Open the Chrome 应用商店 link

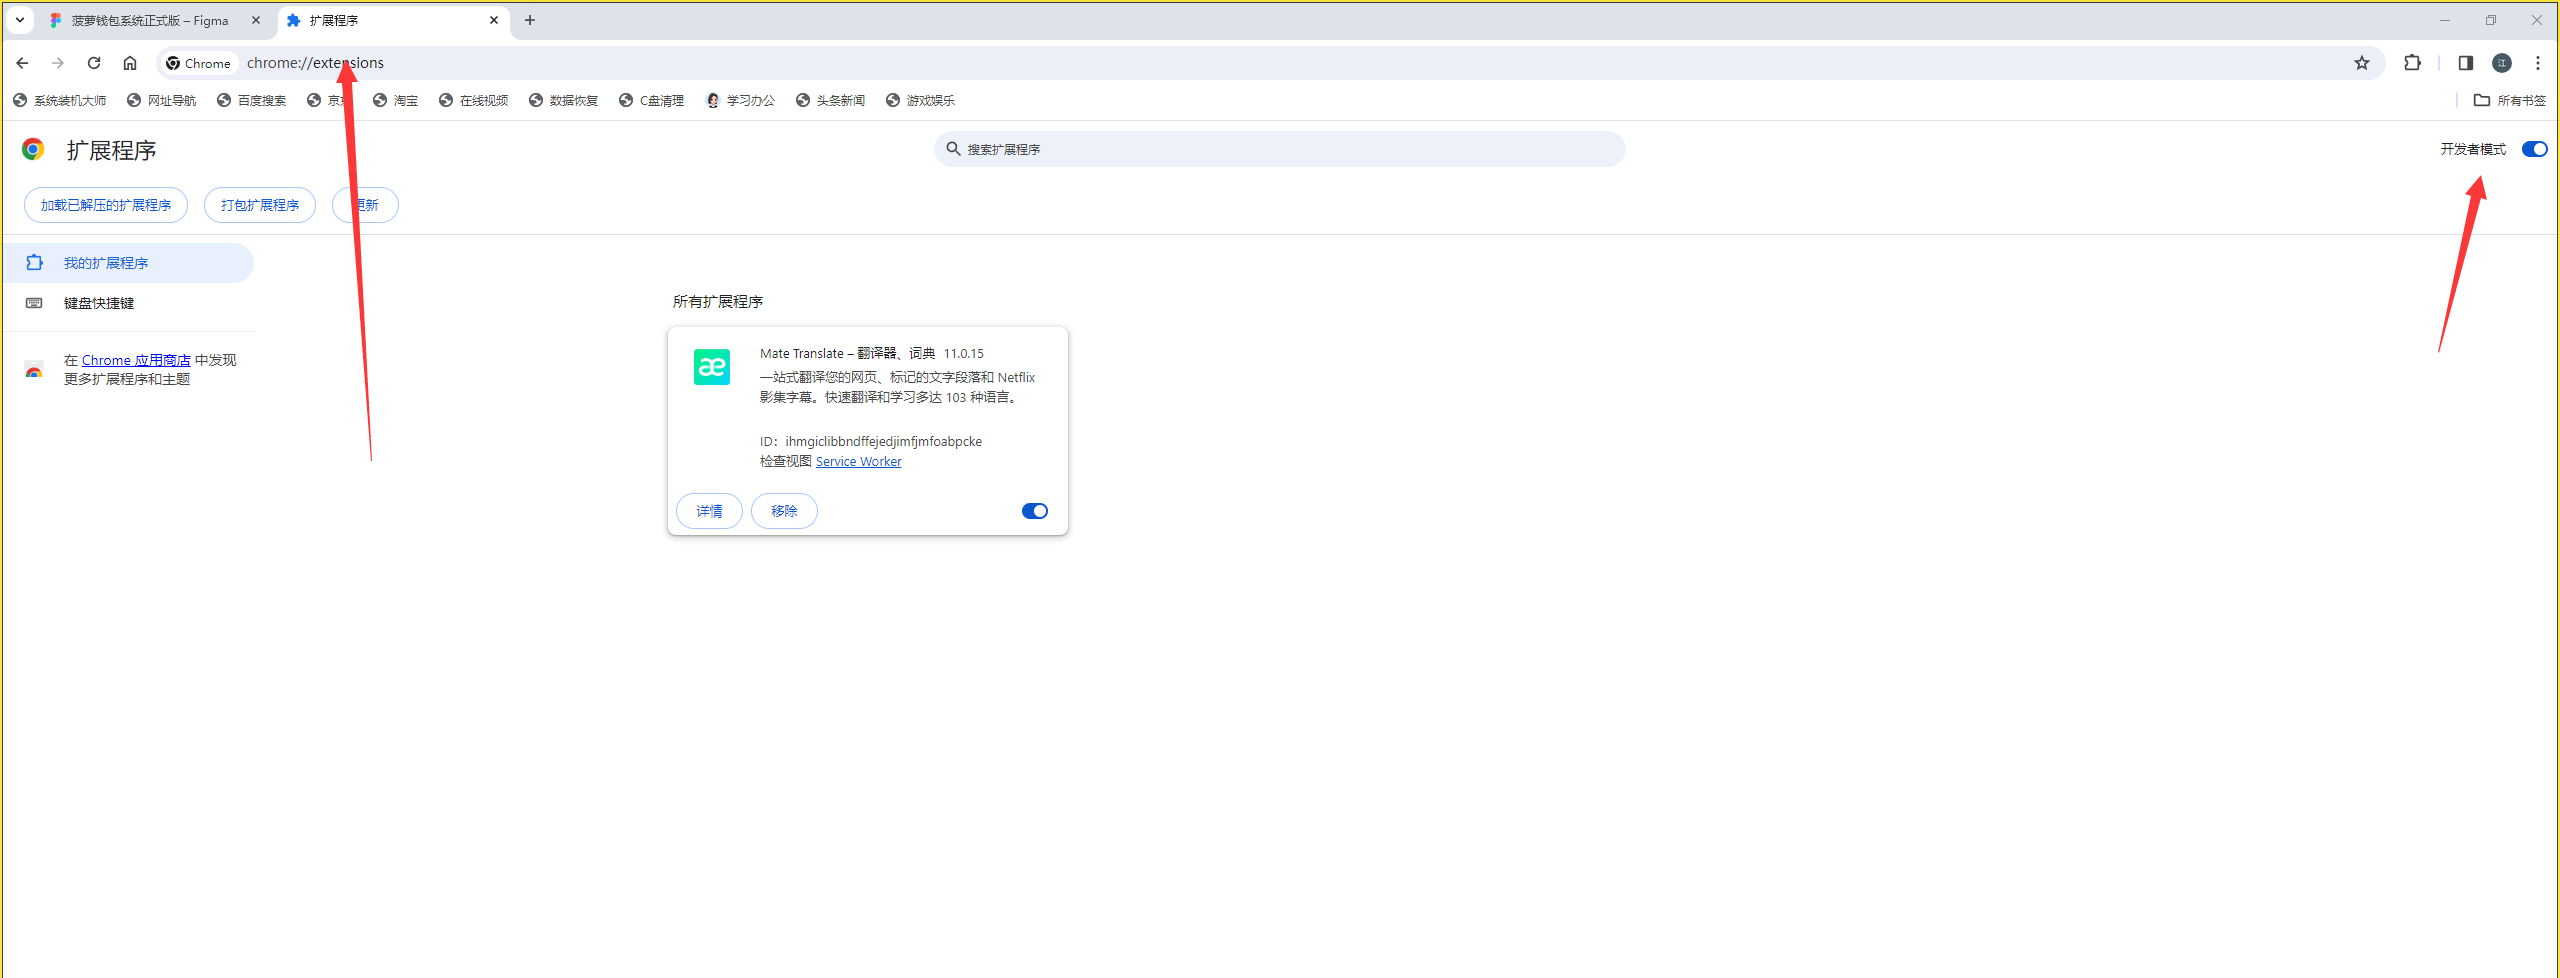click(x=136, y=360)
